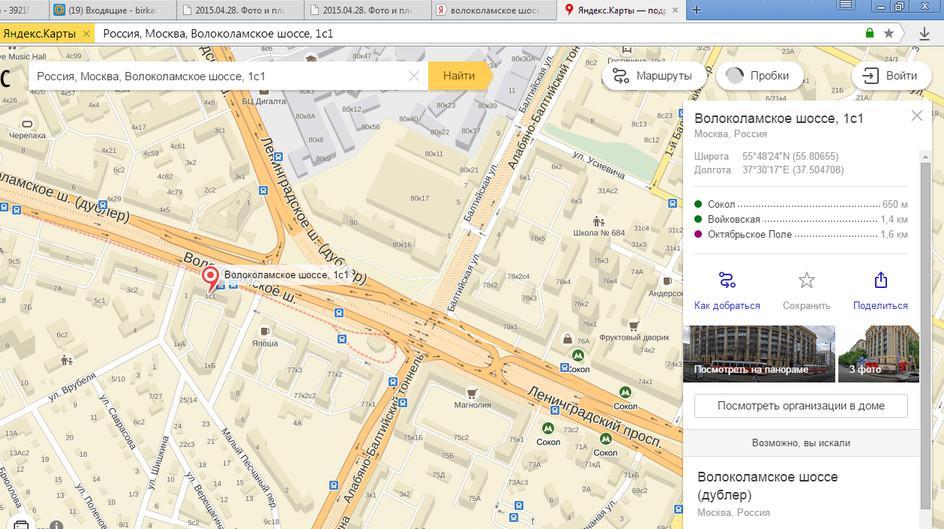This screenshot has height=529, width=944.
Task: Toggle the Пробки traffic layer
Action: (x=759, y=76)
